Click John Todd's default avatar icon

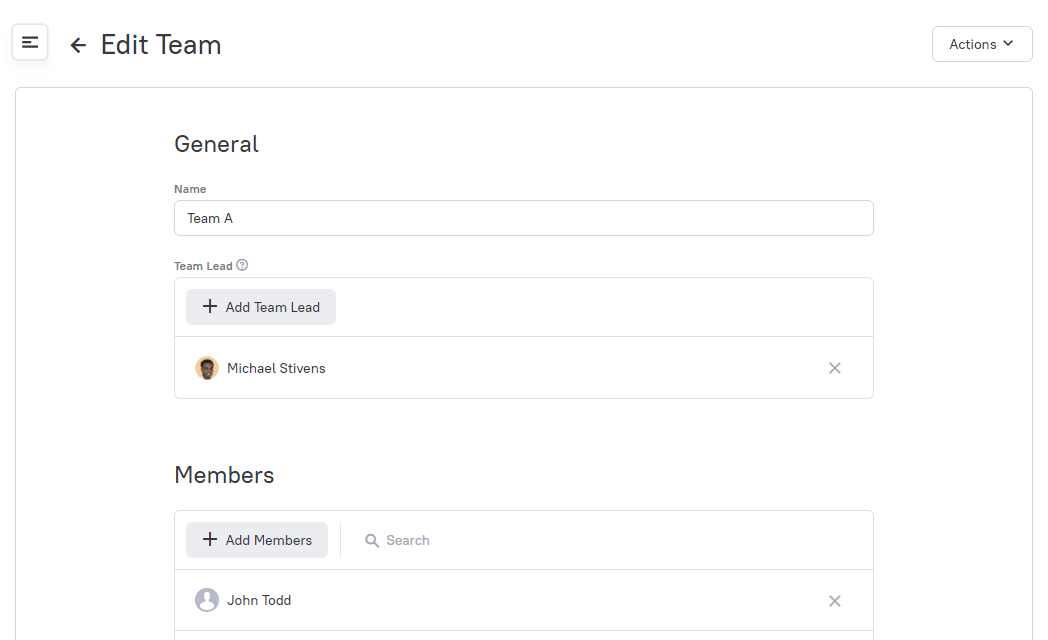point(207,600)
